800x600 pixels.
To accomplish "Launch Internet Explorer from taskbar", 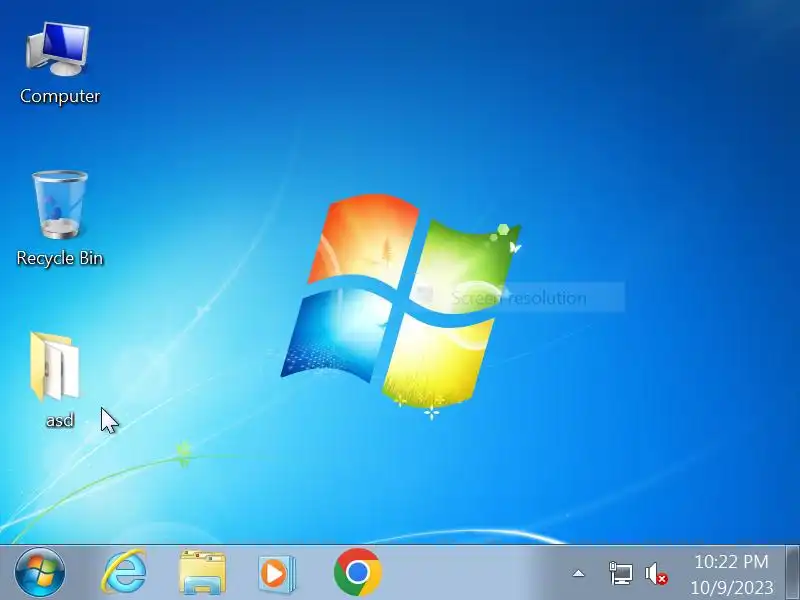I will [124, 572].
